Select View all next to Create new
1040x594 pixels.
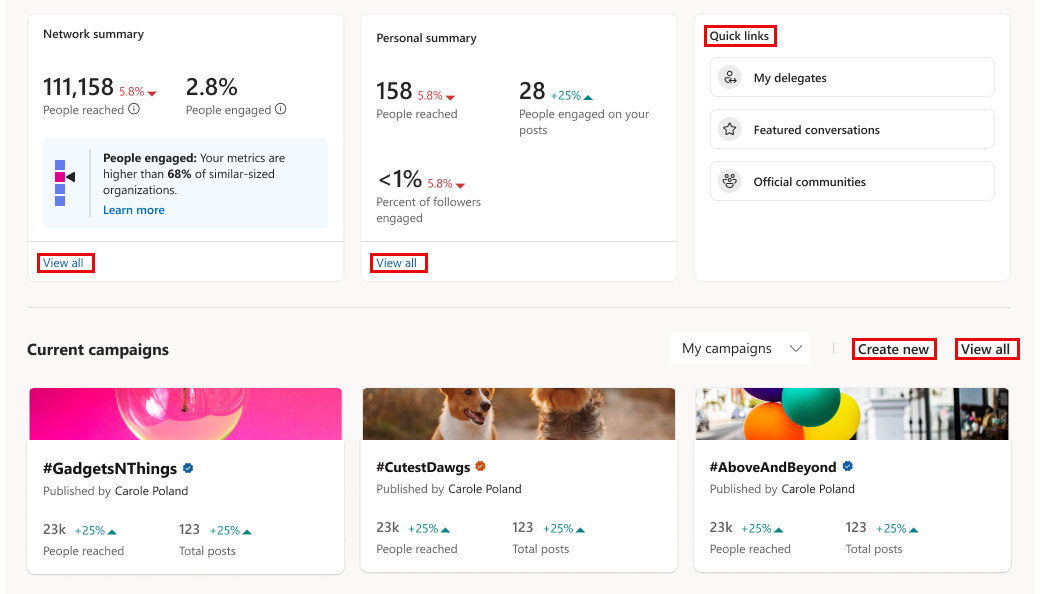[985, 349]
